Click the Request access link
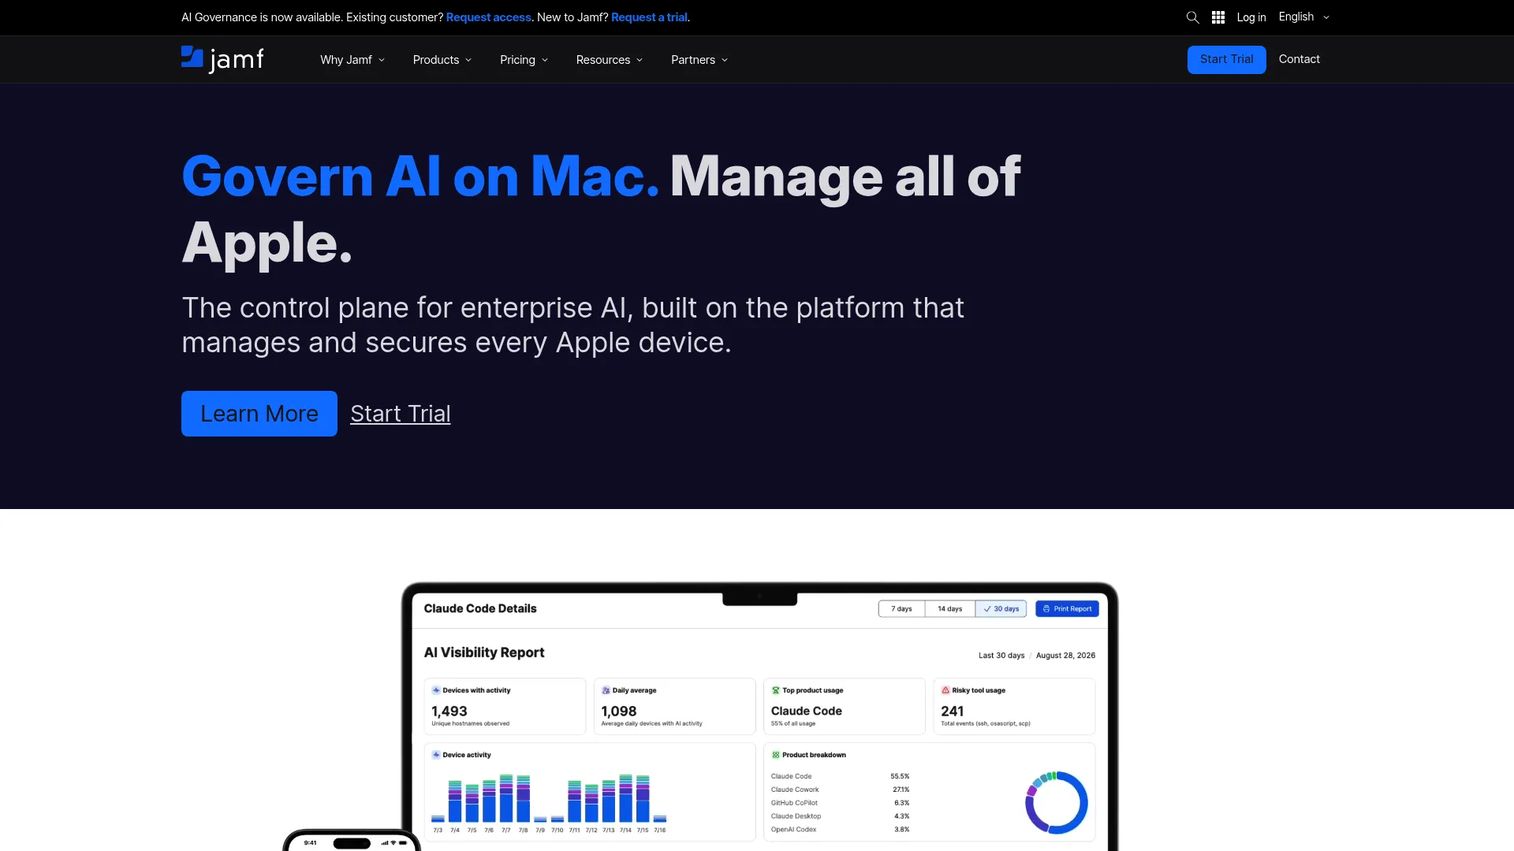 pos(489,17)
